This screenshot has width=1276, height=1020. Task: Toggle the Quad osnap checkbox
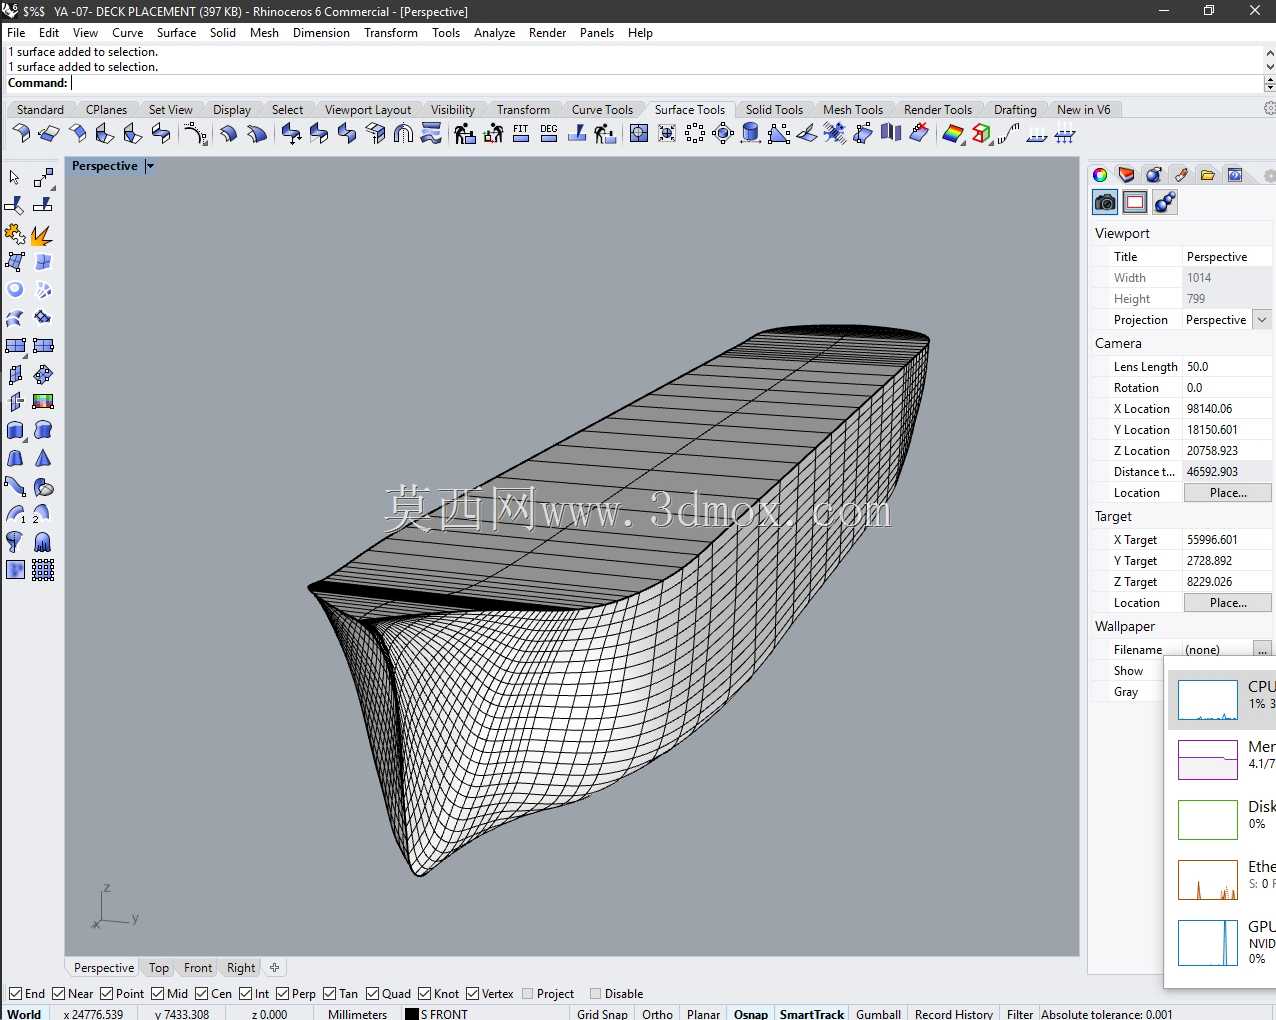pyautogui.click(x=372, y=993)
